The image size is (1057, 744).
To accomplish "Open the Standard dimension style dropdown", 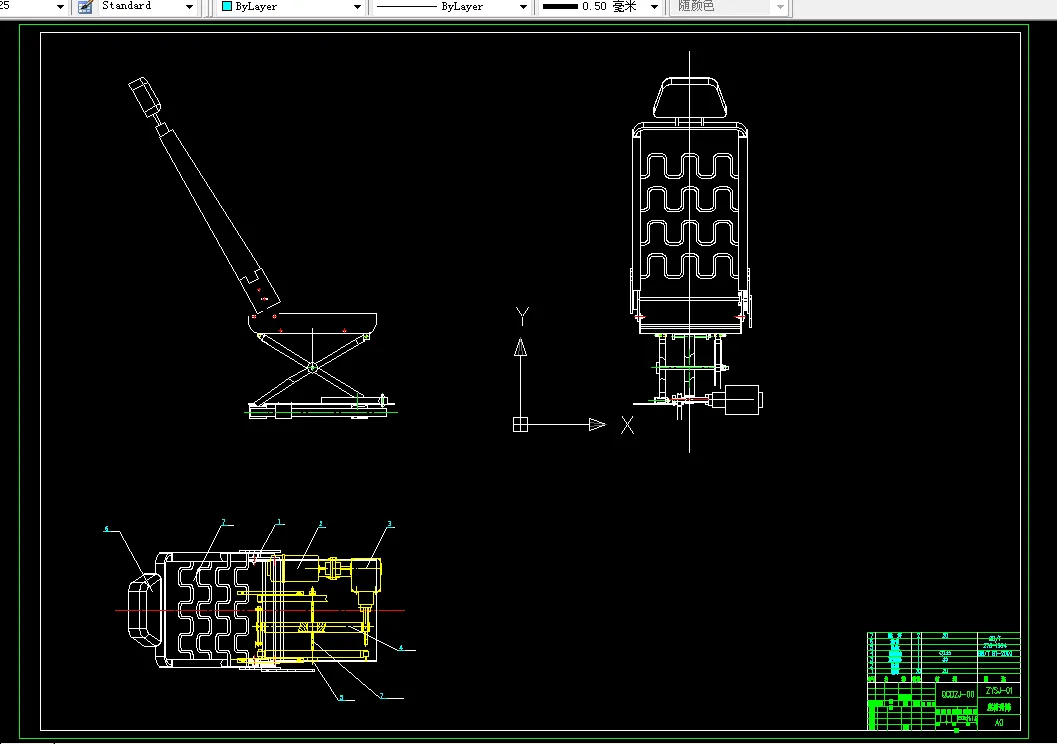I will 189,7.
